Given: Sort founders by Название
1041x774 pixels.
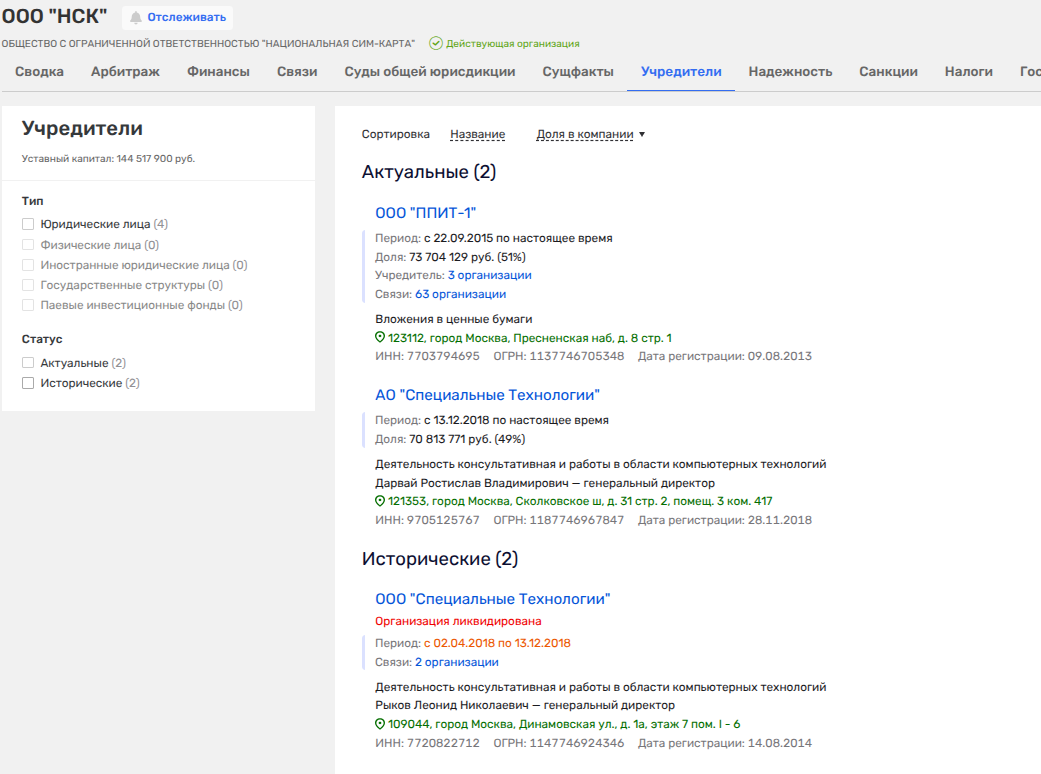Looking at the screenshot, I should coord(477,134).
